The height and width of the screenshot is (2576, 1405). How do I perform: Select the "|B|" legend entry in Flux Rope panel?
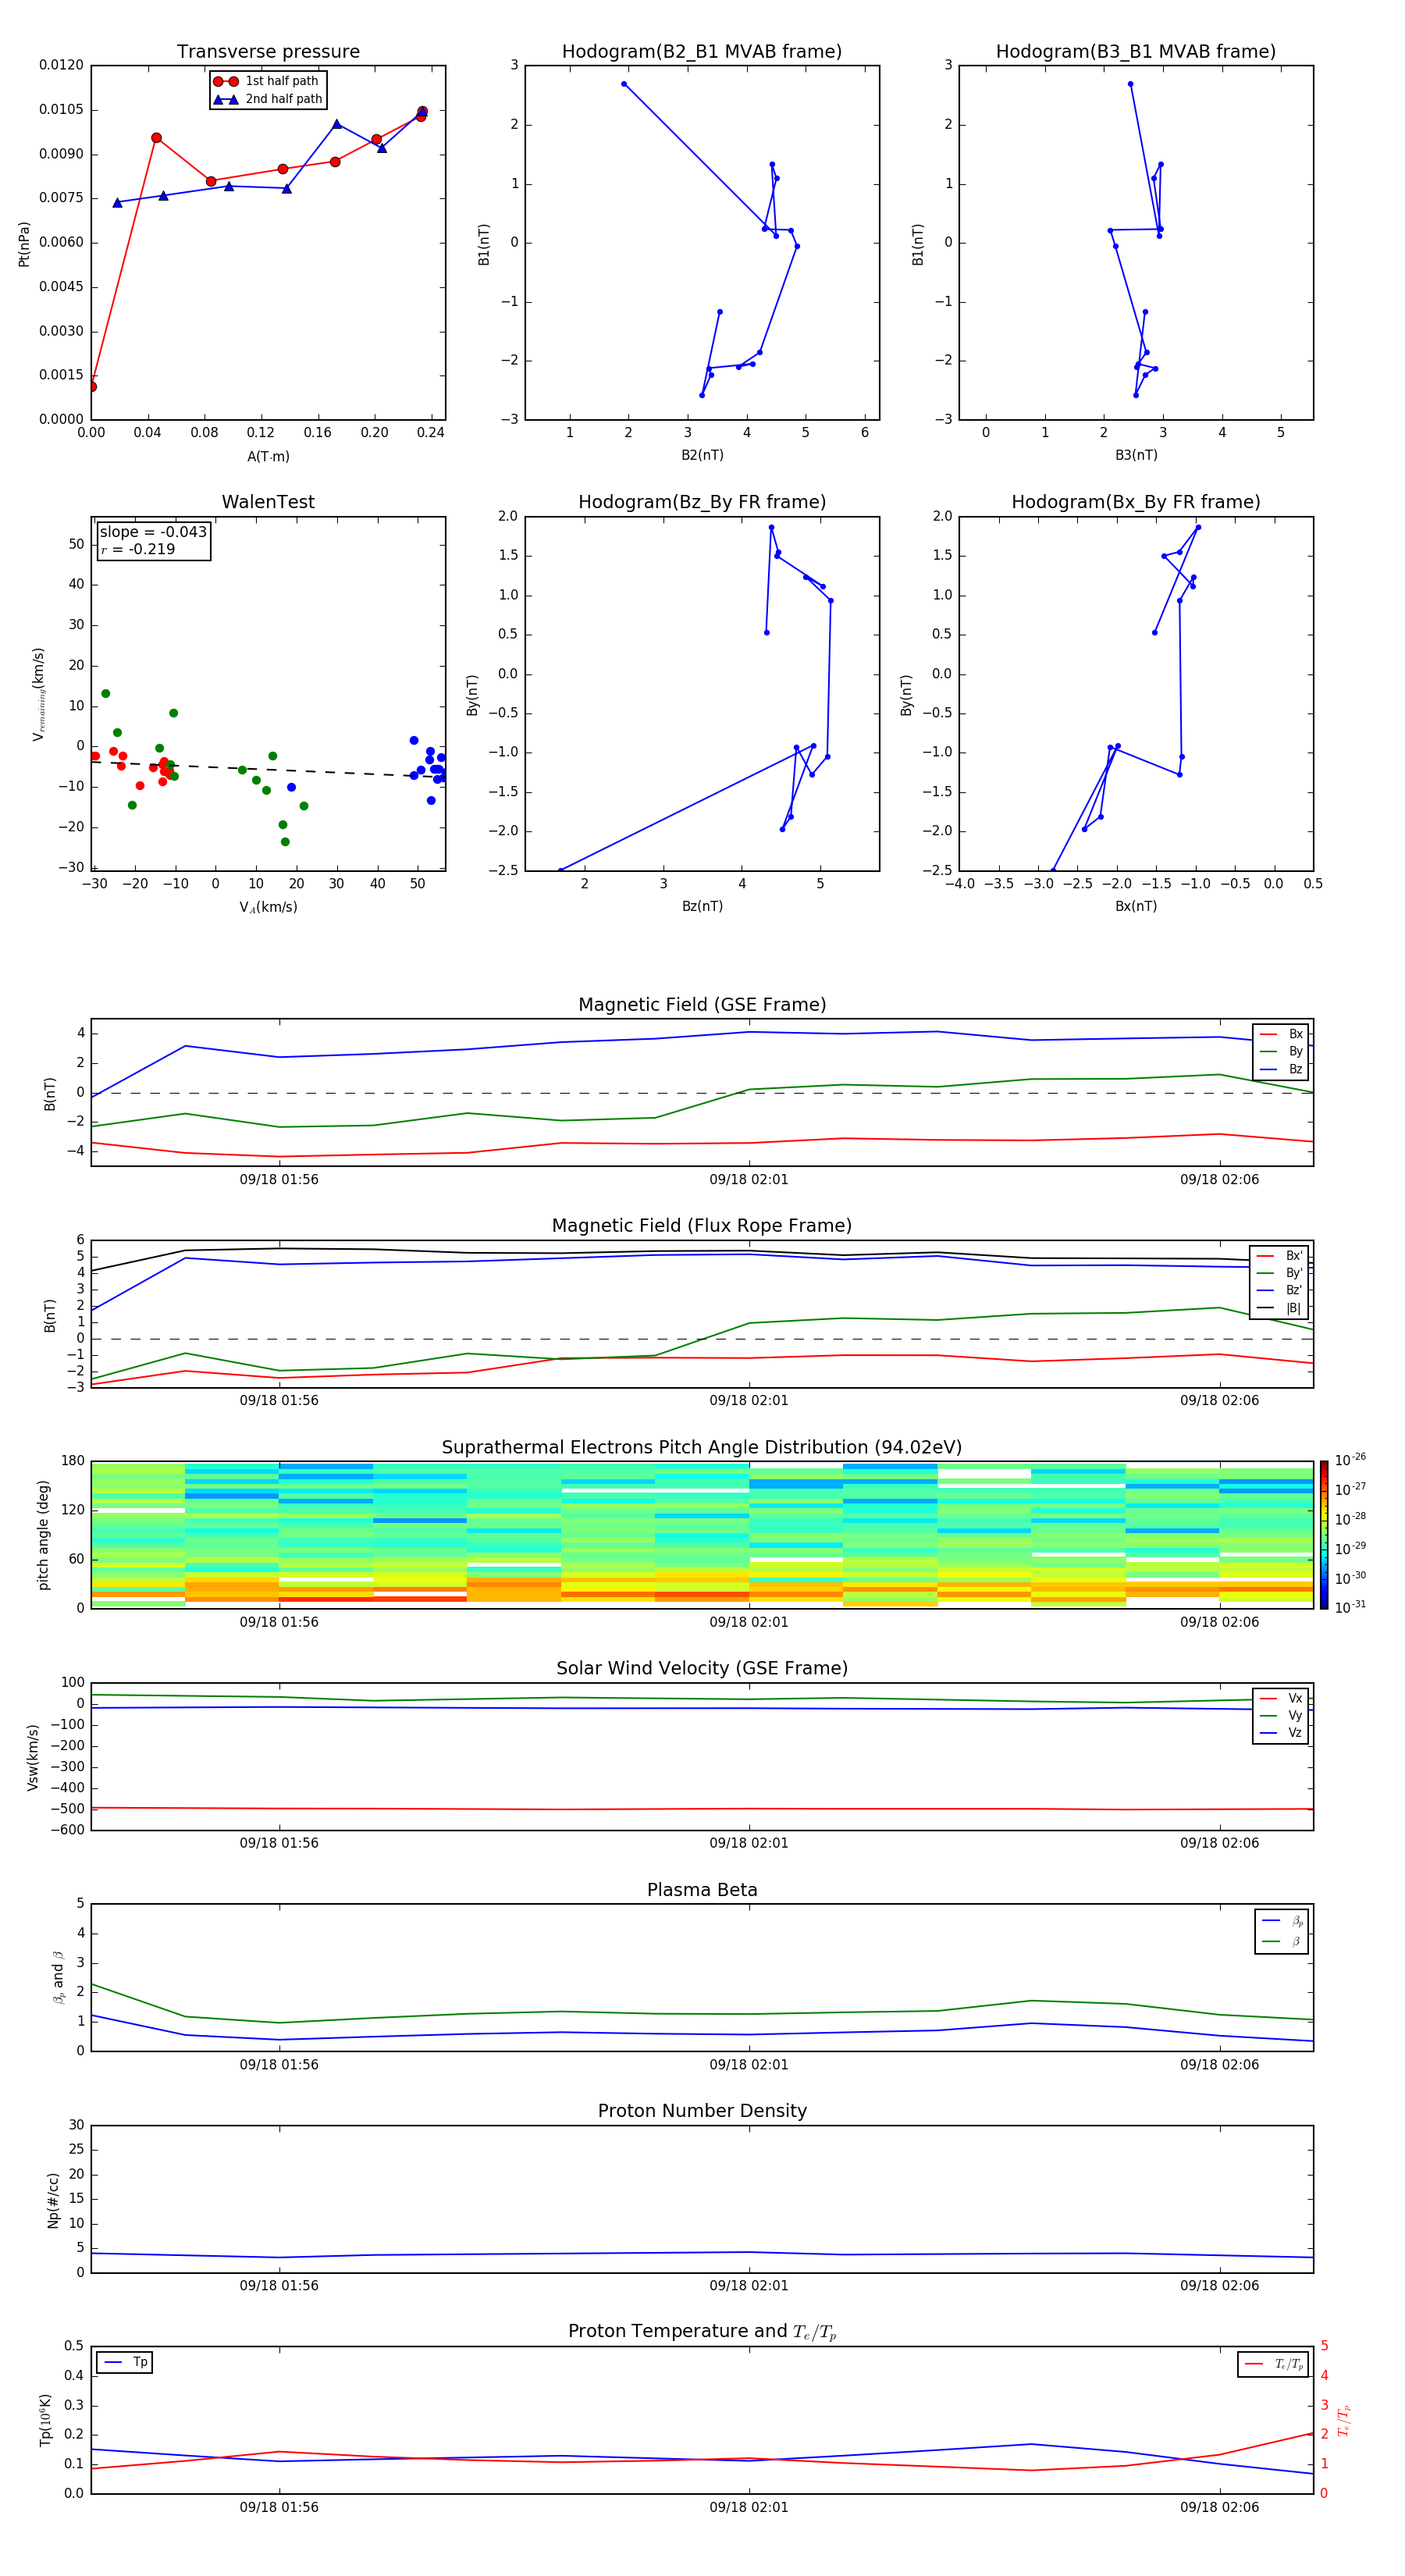point(1280,1308)
